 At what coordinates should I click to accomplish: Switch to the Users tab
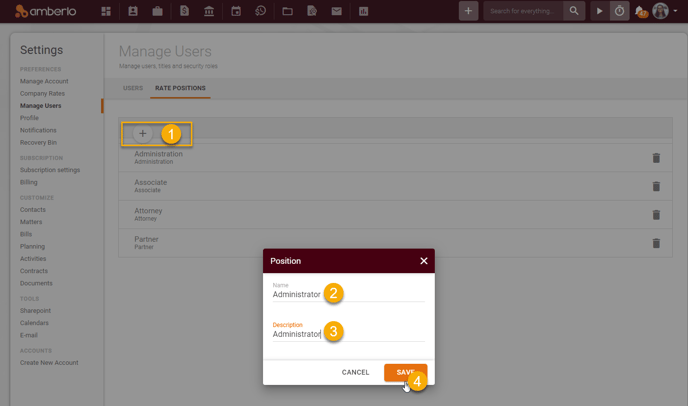133,88
